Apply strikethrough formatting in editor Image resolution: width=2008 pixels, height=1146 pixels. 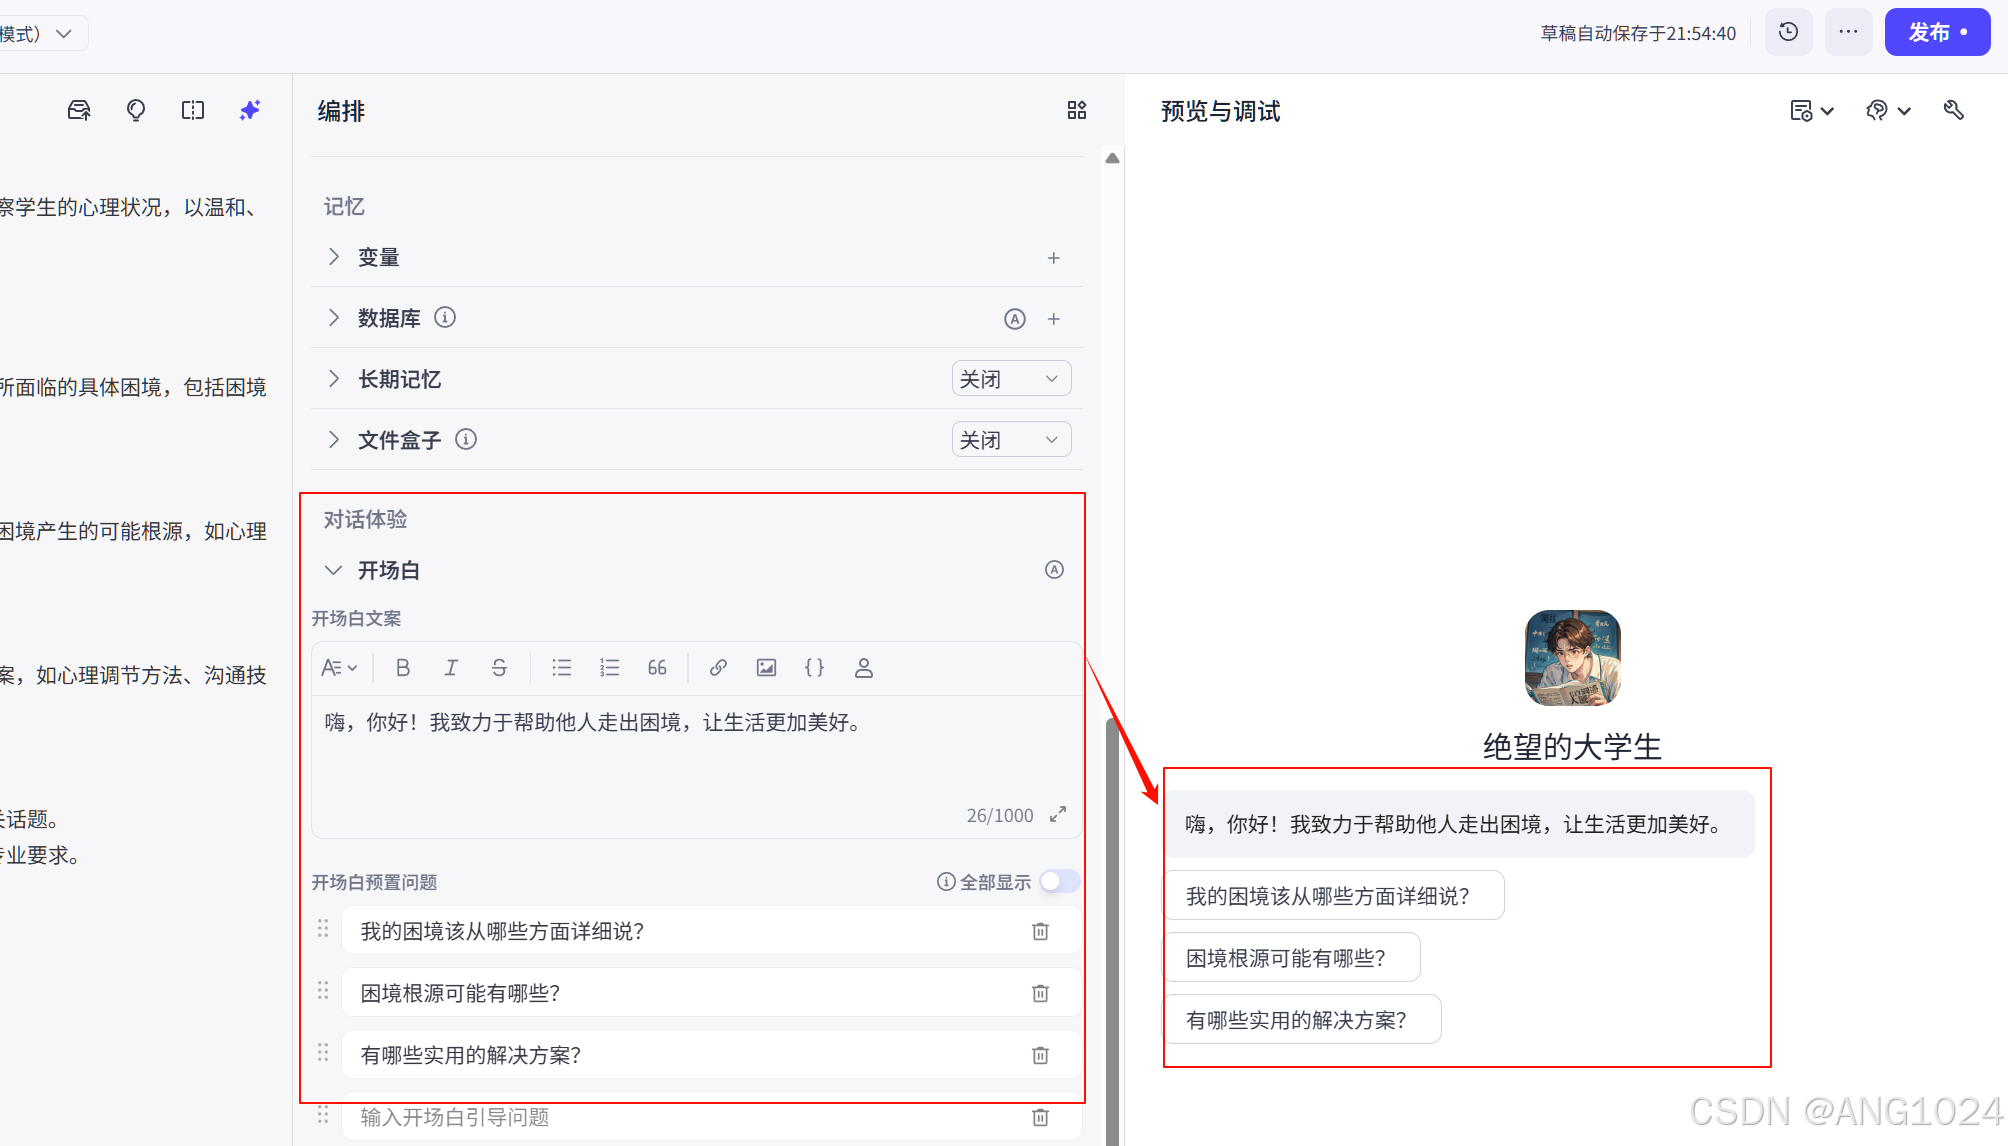[x=499, y=668]
